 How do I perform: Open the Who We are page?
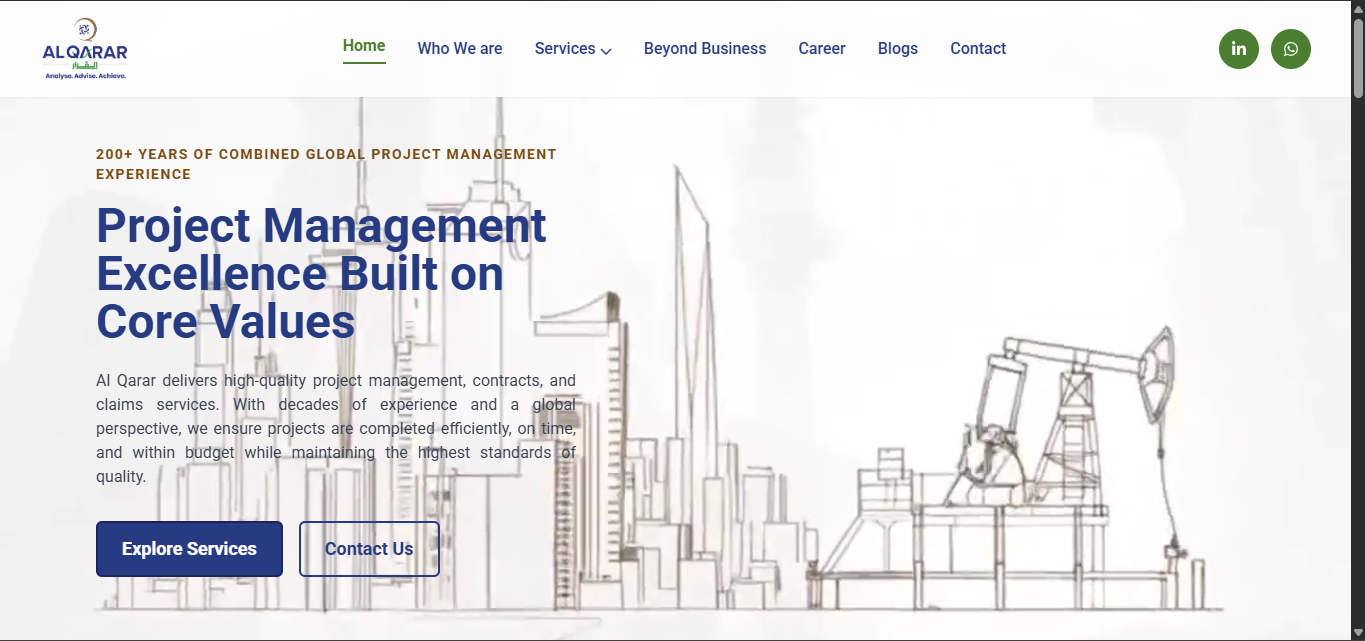[460, 48]
